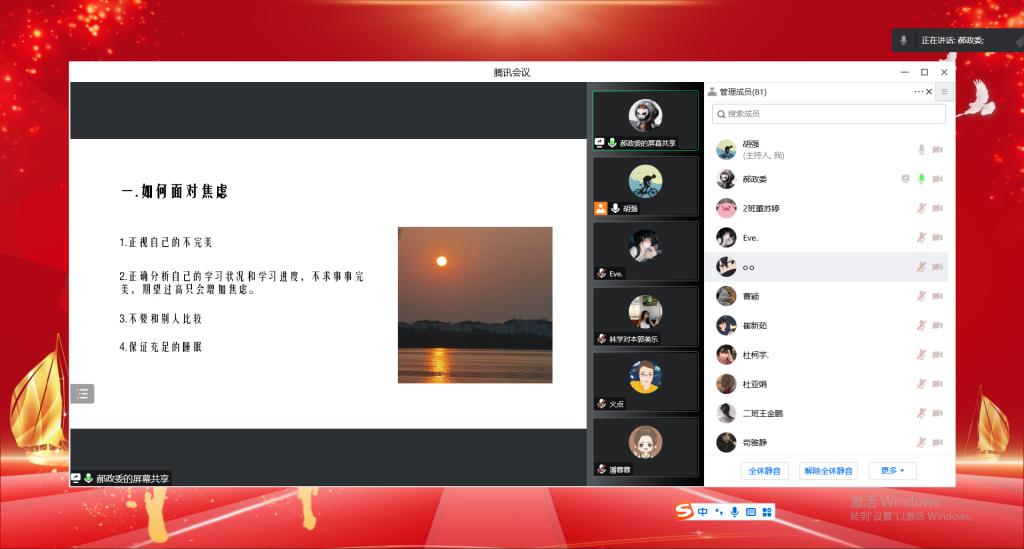The width and height of the screenshot is (1024, 549).
Task: Click the 解除全体静音 button
Action: [x=828, y=471]
